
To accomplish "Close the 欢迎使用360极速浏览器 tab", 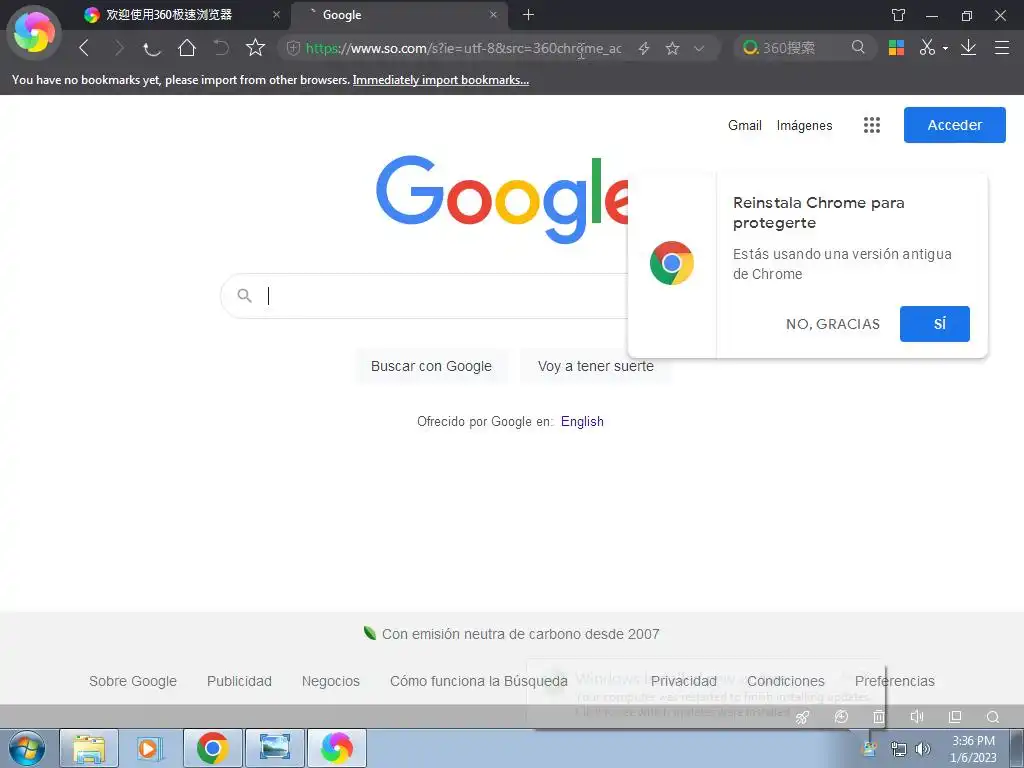I will 276,15.
